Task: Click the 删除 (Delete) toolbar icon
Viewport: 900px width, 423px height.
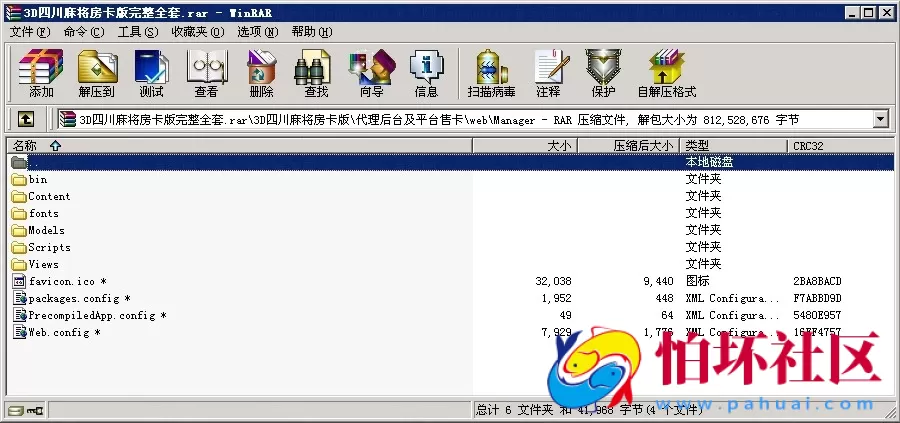Action: [x=262, y=67]
